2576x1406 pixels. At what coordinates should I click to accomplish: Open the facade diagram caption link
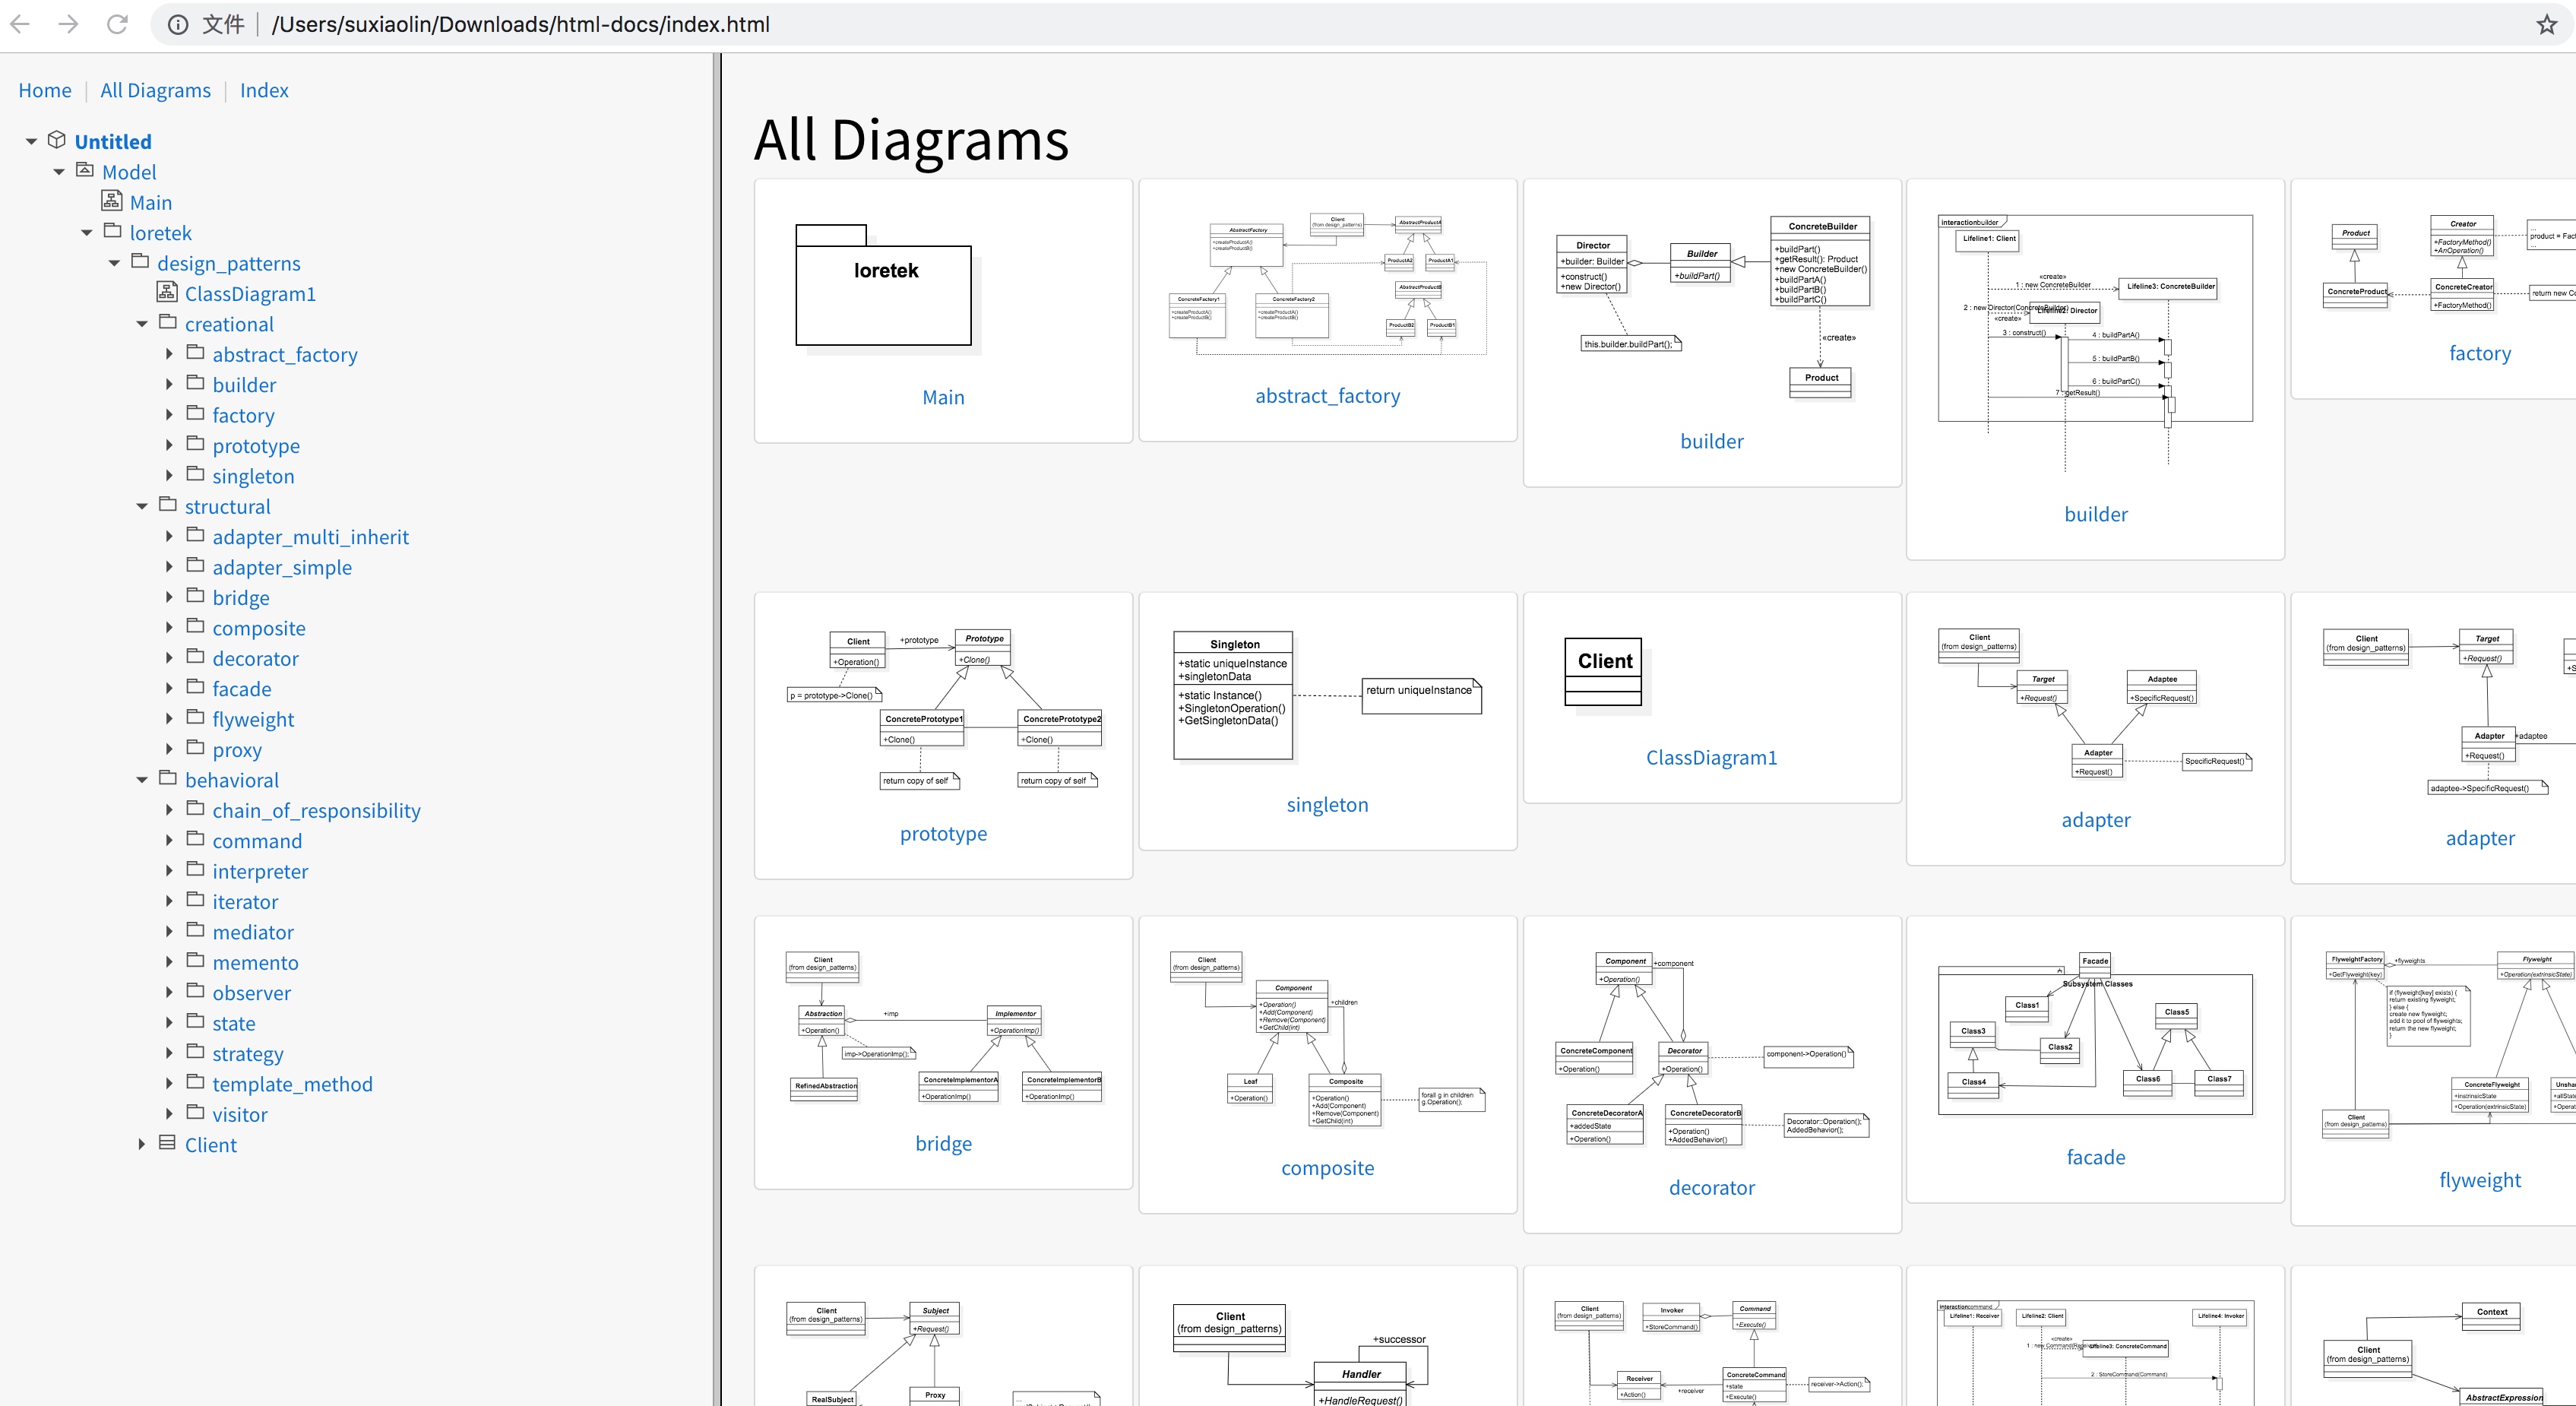2095,1157
